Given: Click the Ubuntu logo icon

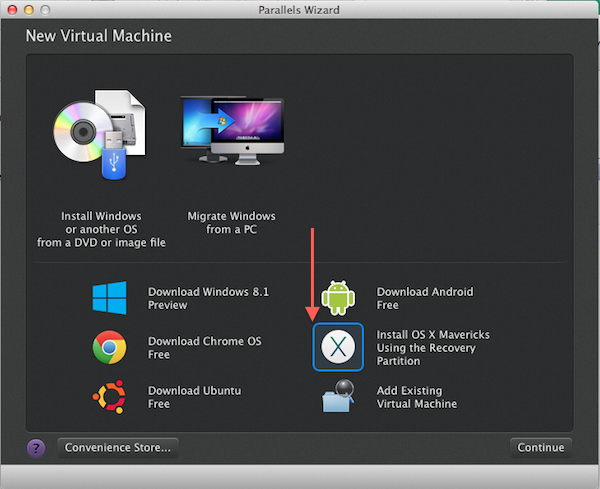Looking at the screenshot, I should coord(109,397).
